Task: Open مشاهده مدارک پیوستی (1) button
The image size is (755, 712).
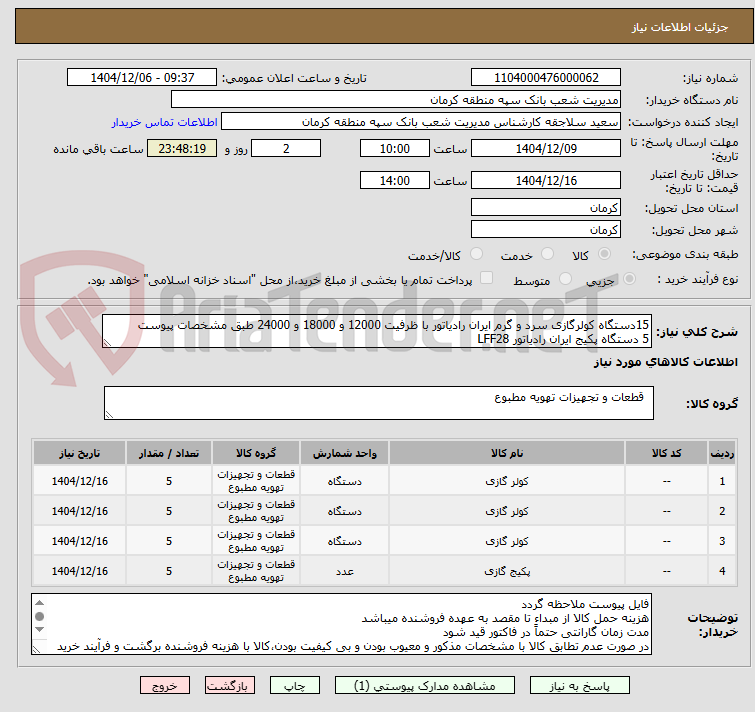Action: tap(425, 686)
